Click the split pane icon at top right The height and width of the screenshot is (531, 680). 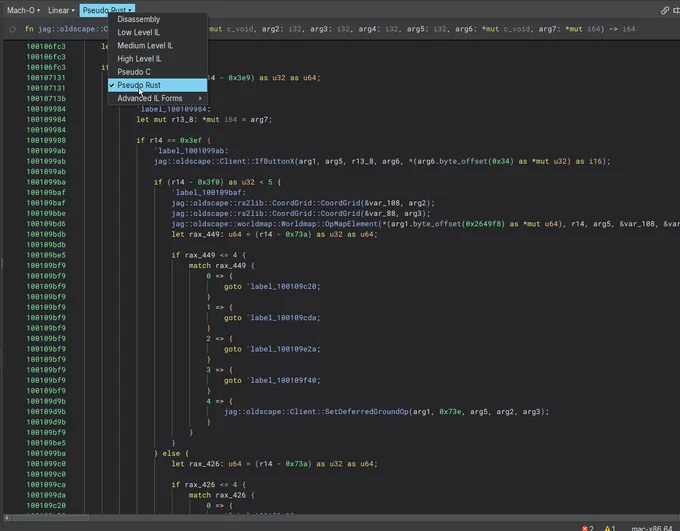677,10
